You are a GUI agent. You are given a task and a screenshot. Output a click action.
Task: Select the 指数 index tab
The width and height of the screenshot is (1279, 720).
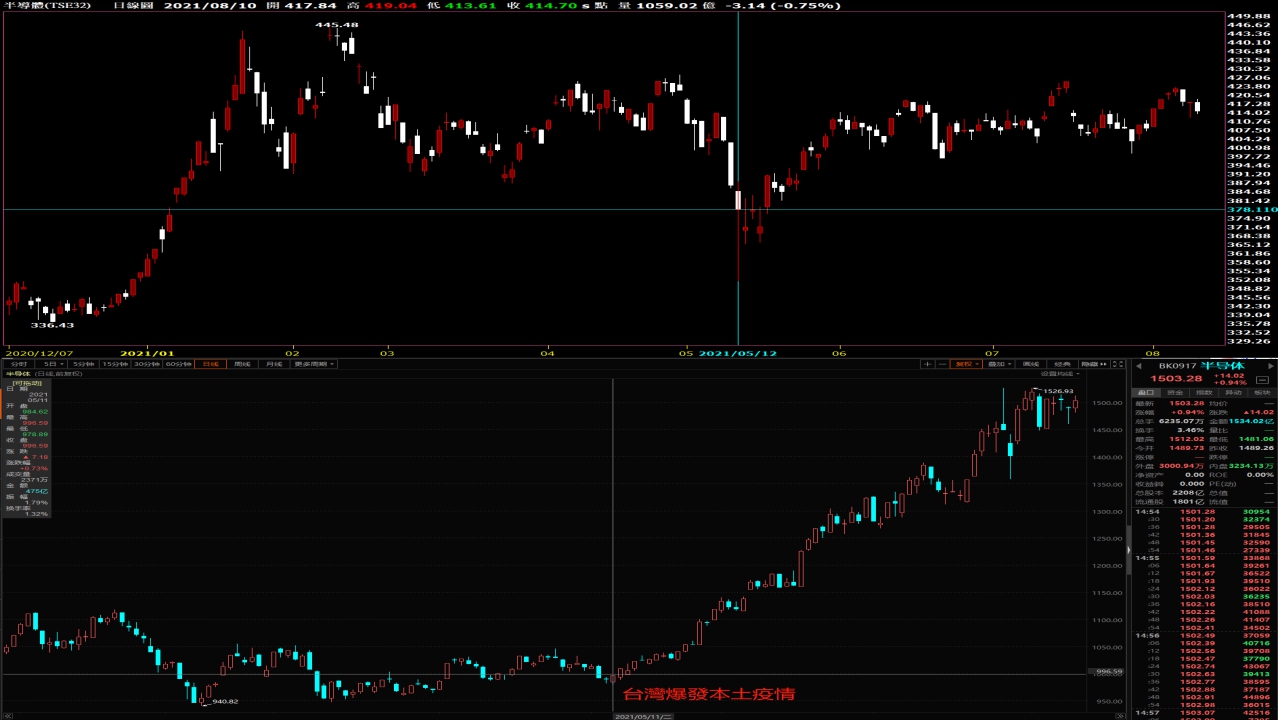point(1204,393)
